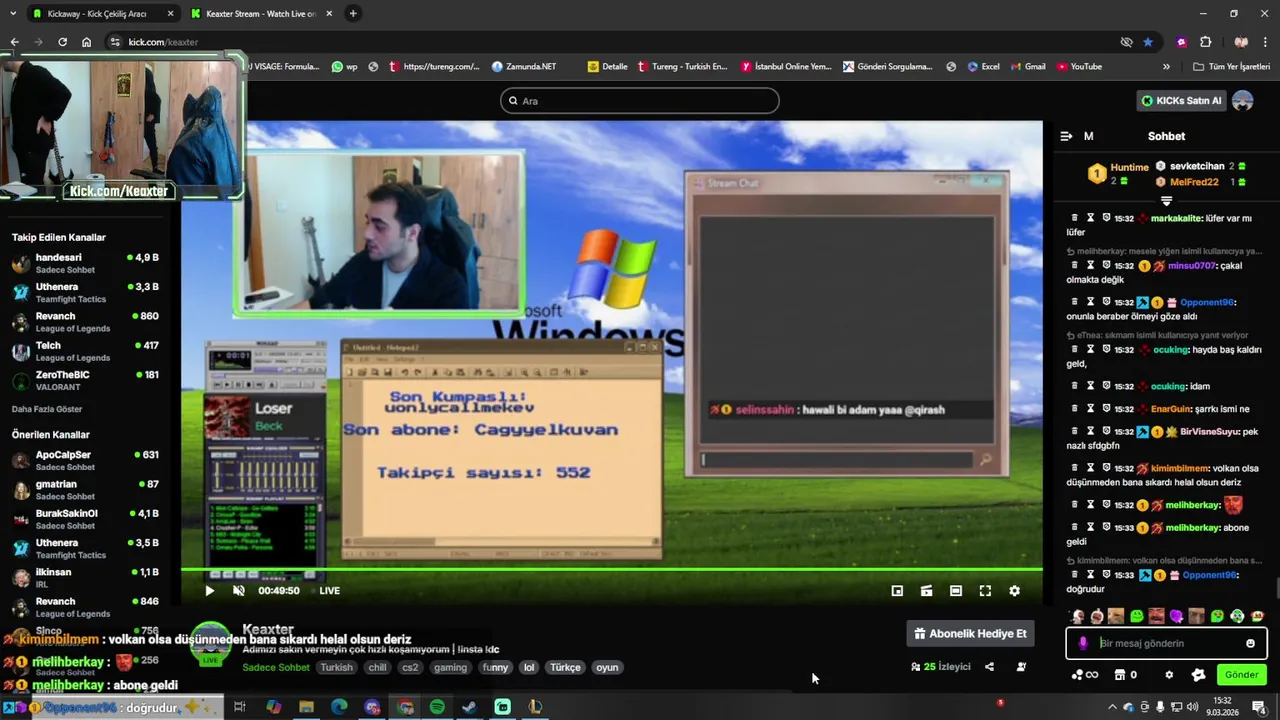Image resolution: width=1280 pixels, height=720 pixels.
Task: Open Telch League of Legends channel
Action: point(85,351)
